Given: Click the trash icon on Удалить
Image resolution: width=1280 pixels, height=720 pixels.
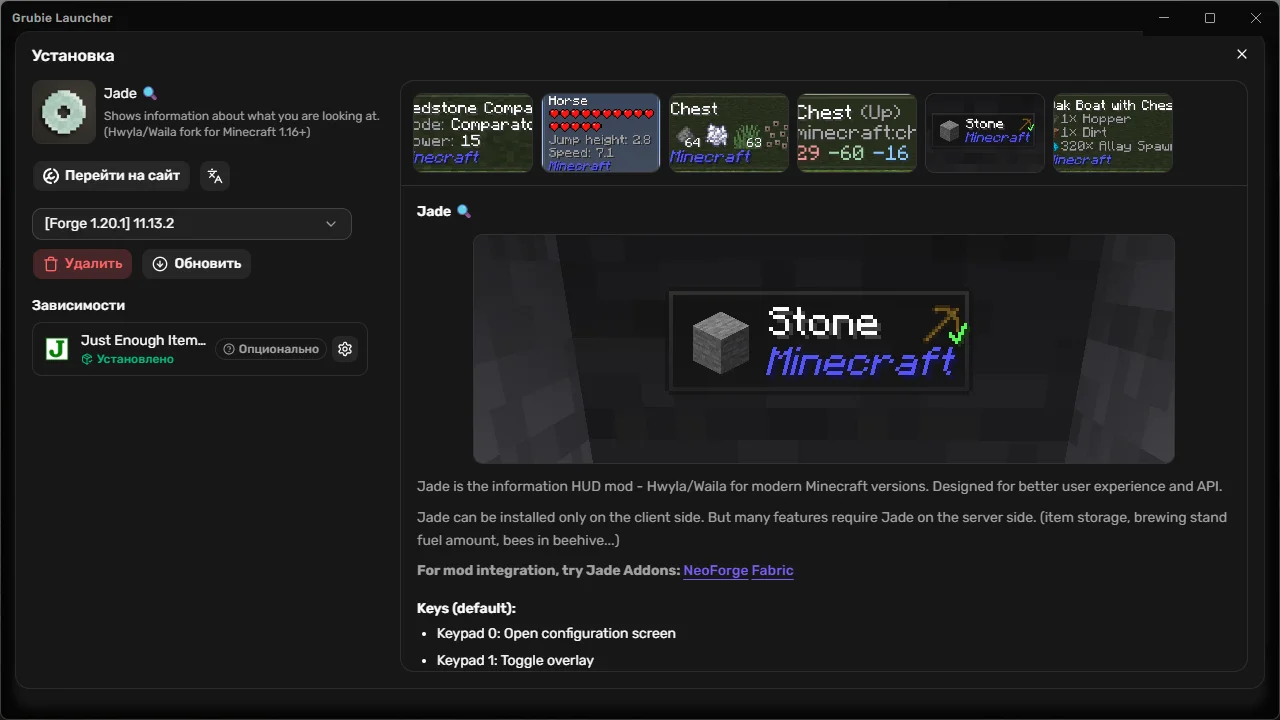Looking at the screenshot, I should click(x=51, y=264).
